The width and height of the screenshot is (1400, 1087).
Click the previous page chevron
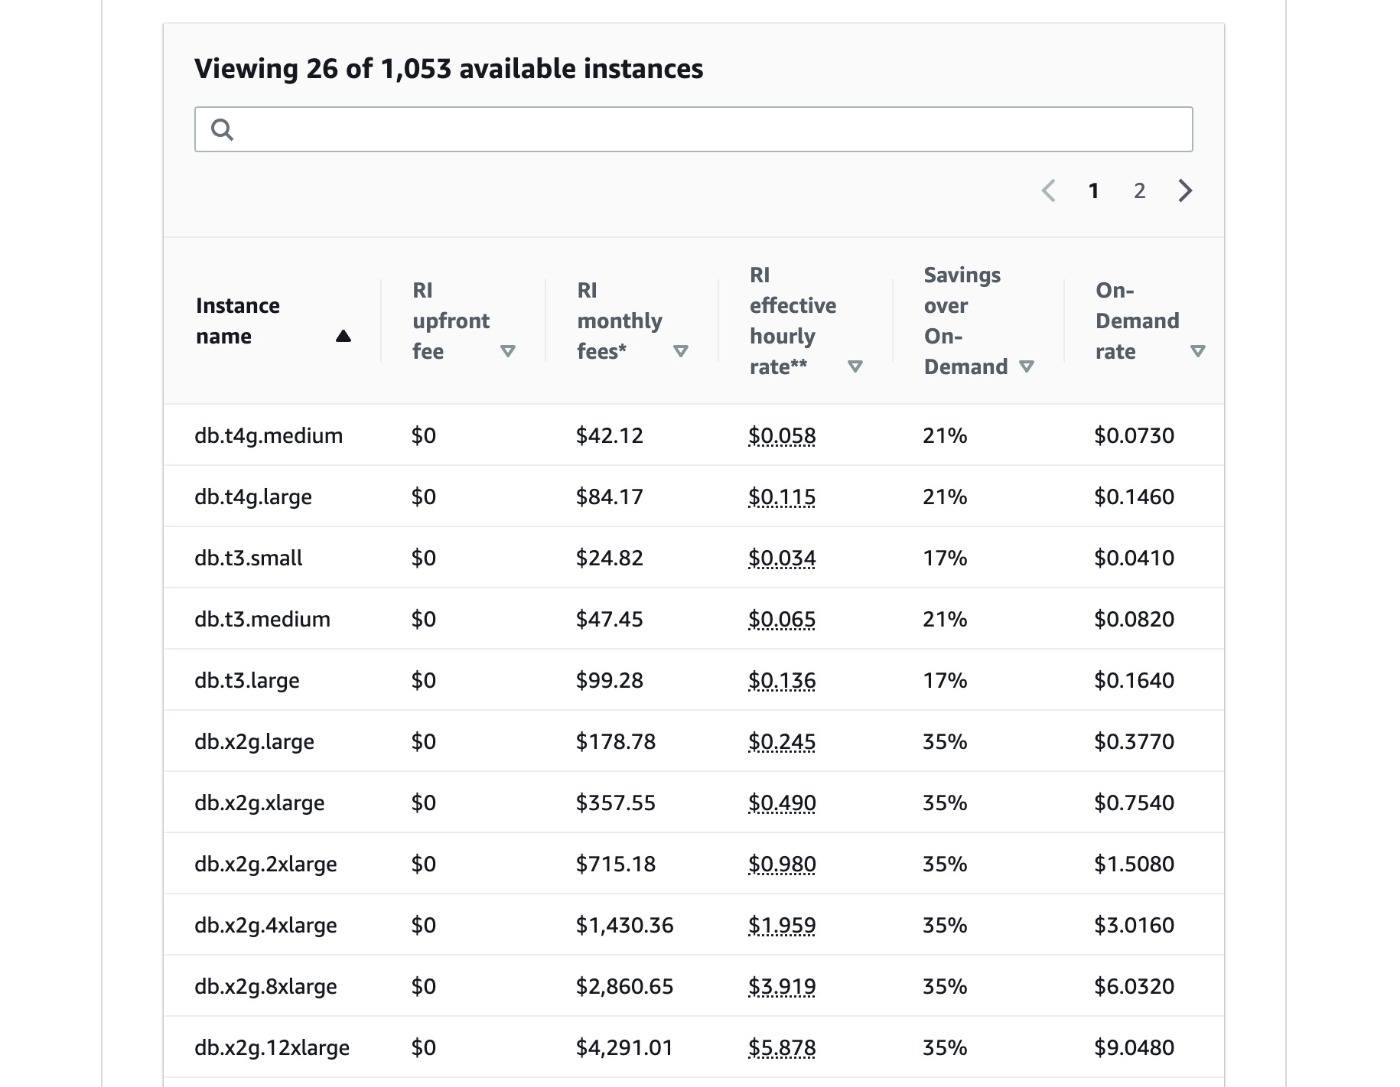coord(1049,191)
